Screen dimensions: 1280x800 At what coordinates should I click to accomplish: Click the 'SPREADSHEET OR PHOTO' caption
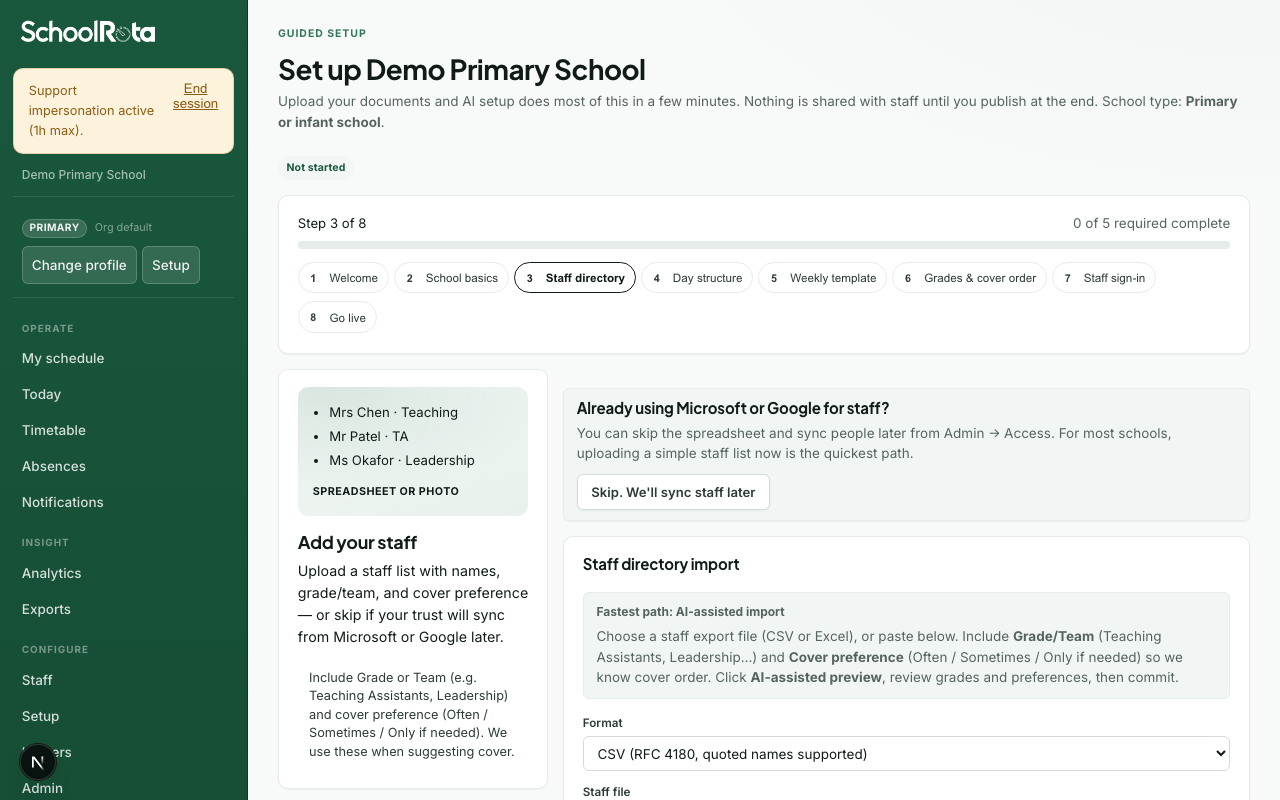[386, 491]
